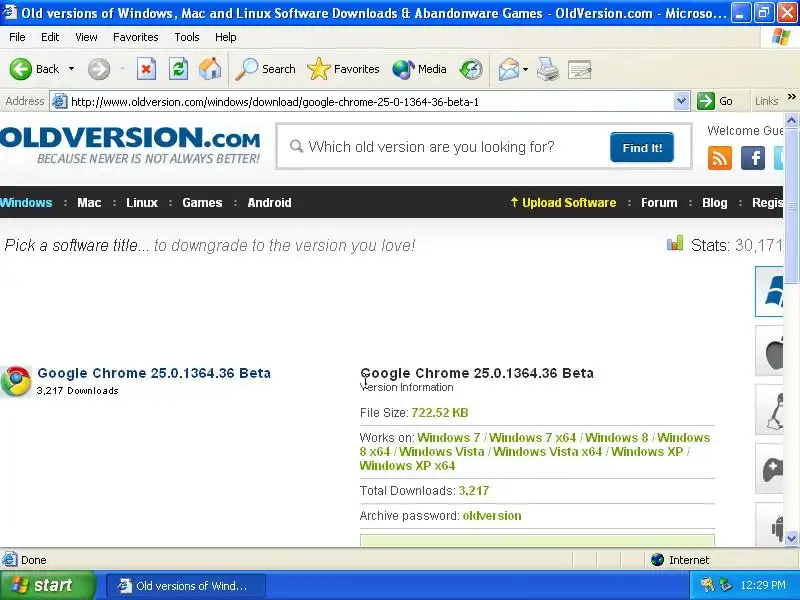Click the keys icon in system tray
The width and height of the screenshot is (800, 600).
pyautogui.click(x=707, y=585)
